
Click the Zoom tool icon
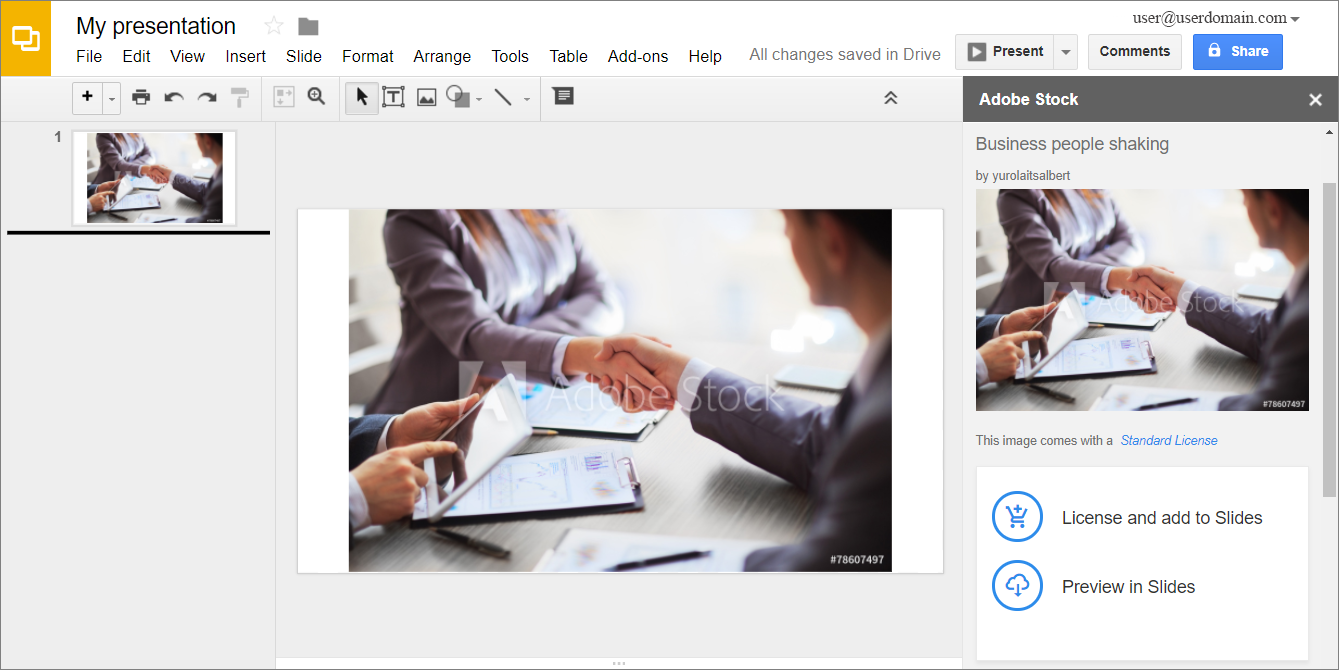click(x=317, y=97)
